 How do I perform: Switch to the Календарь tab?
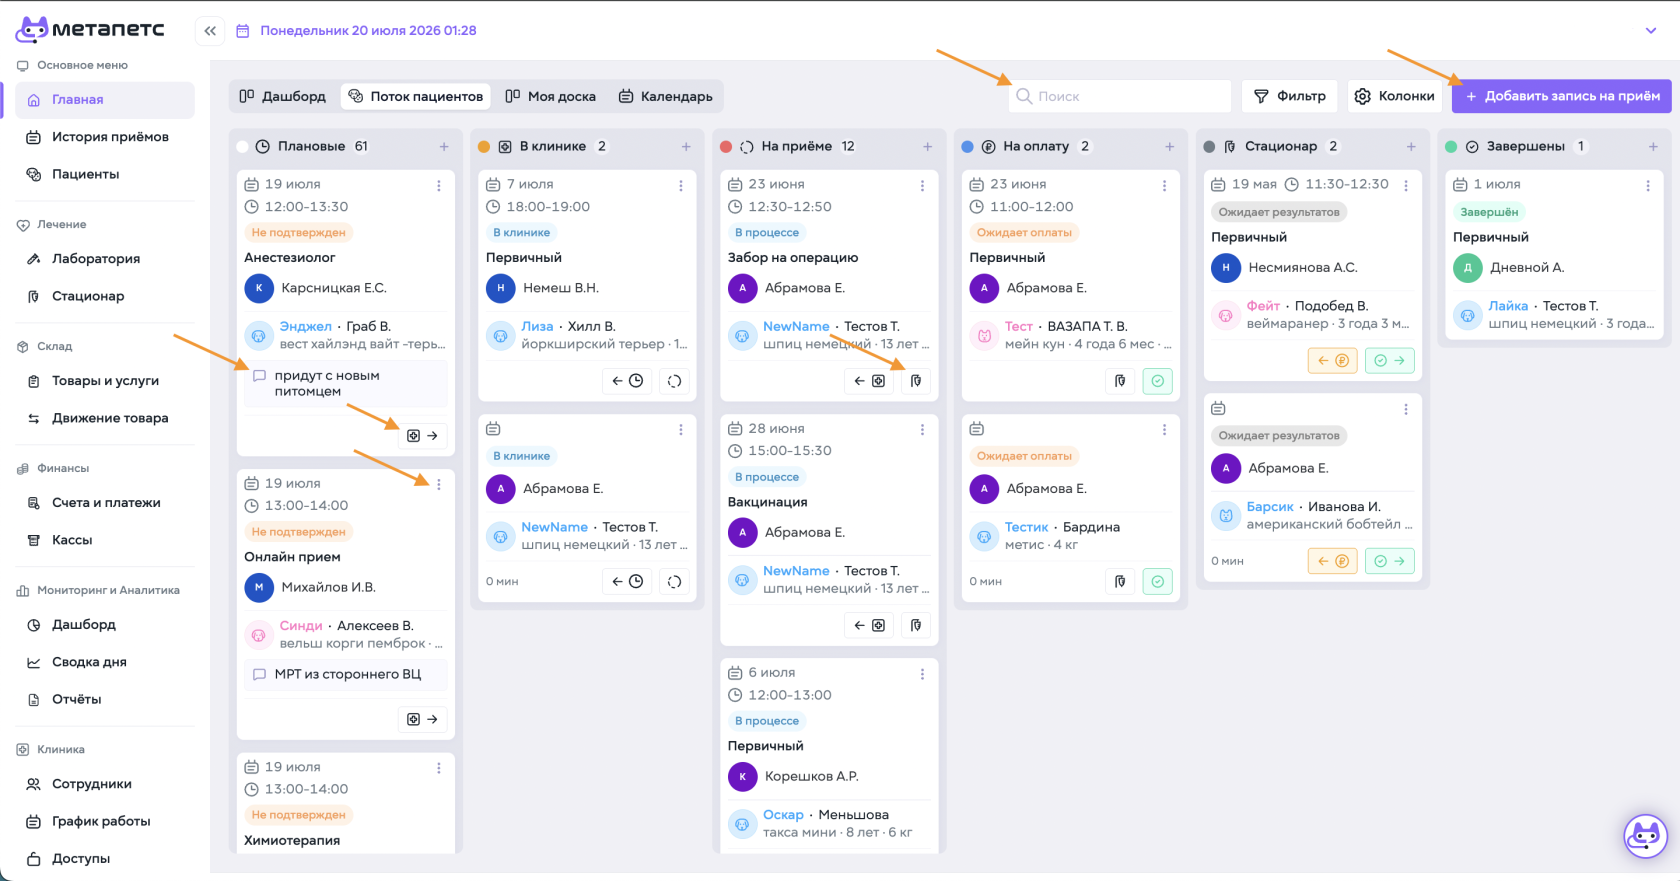666,96
